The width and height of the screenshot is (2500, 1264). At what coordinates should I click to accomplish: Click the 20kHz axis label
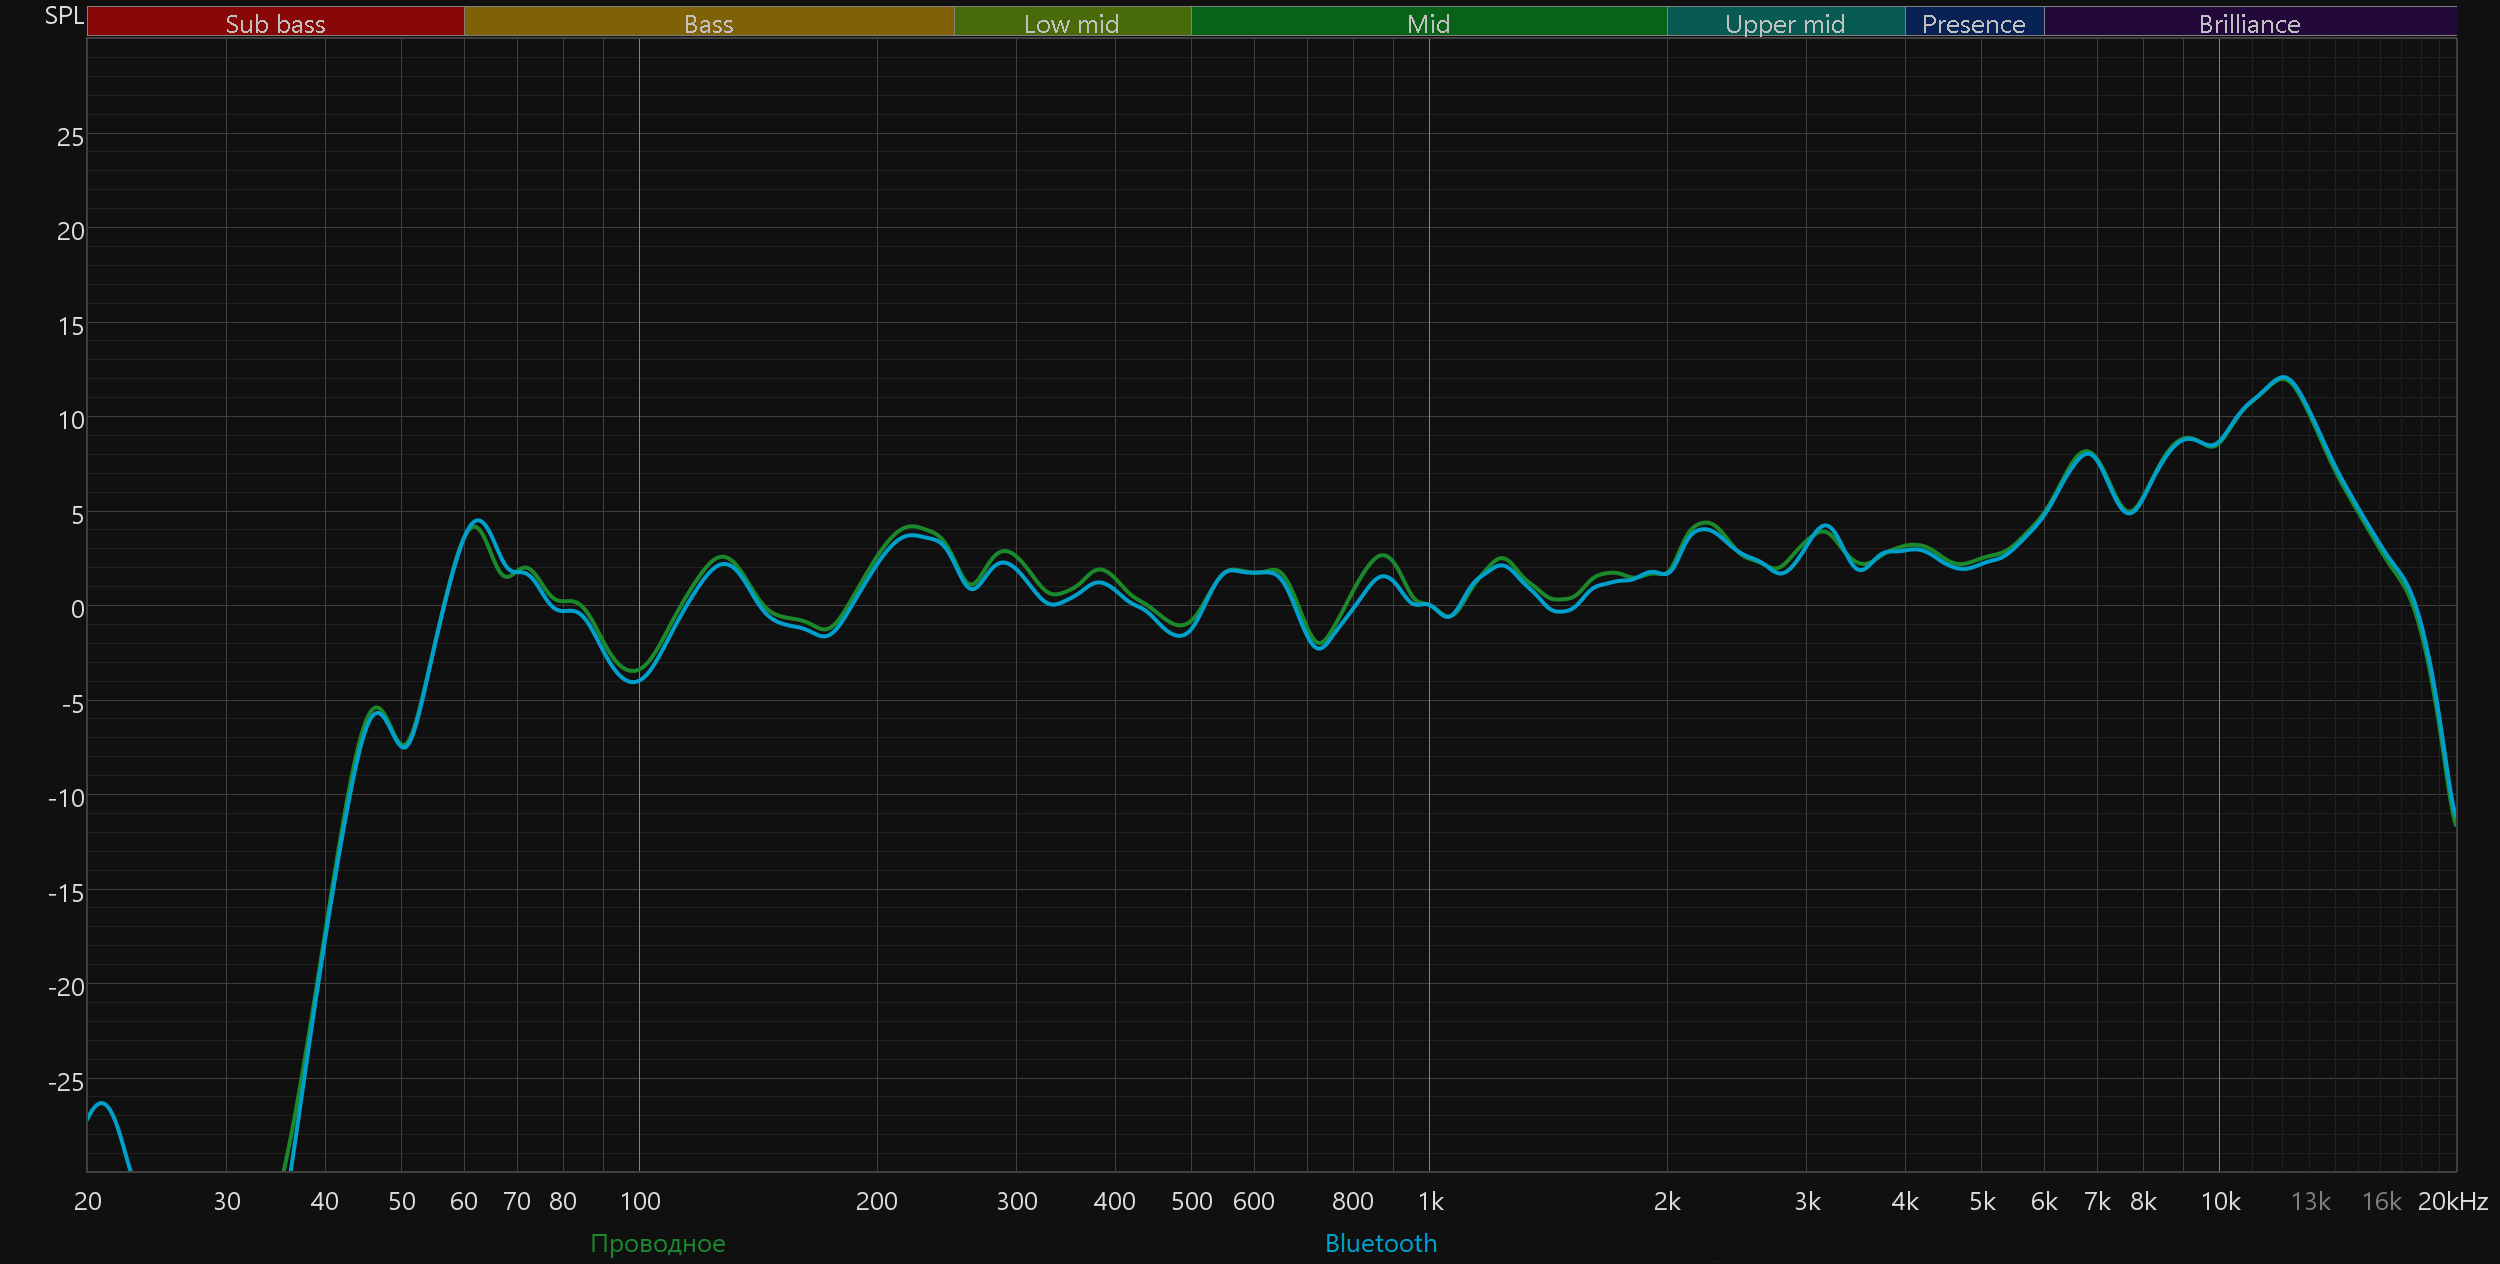(x=2452, y=1201)
